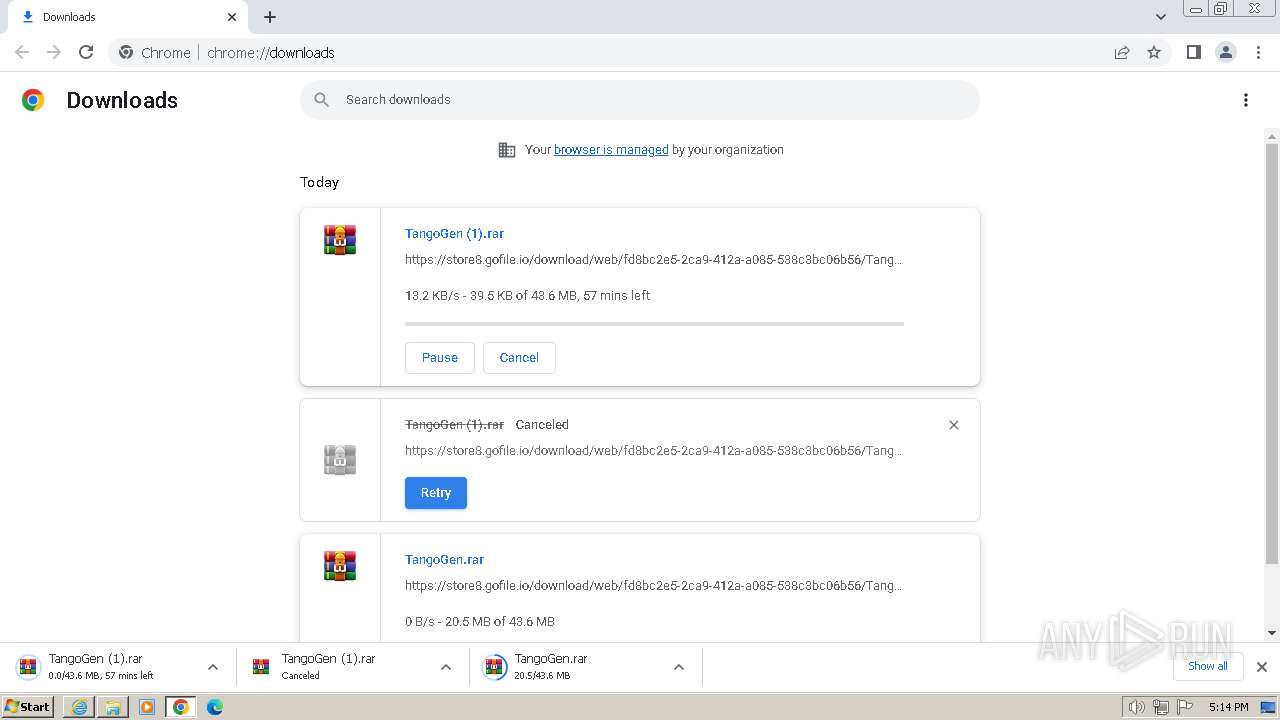Open a new tab
The height and width of the screenshot is (720, 1280).
pos(270,17)
